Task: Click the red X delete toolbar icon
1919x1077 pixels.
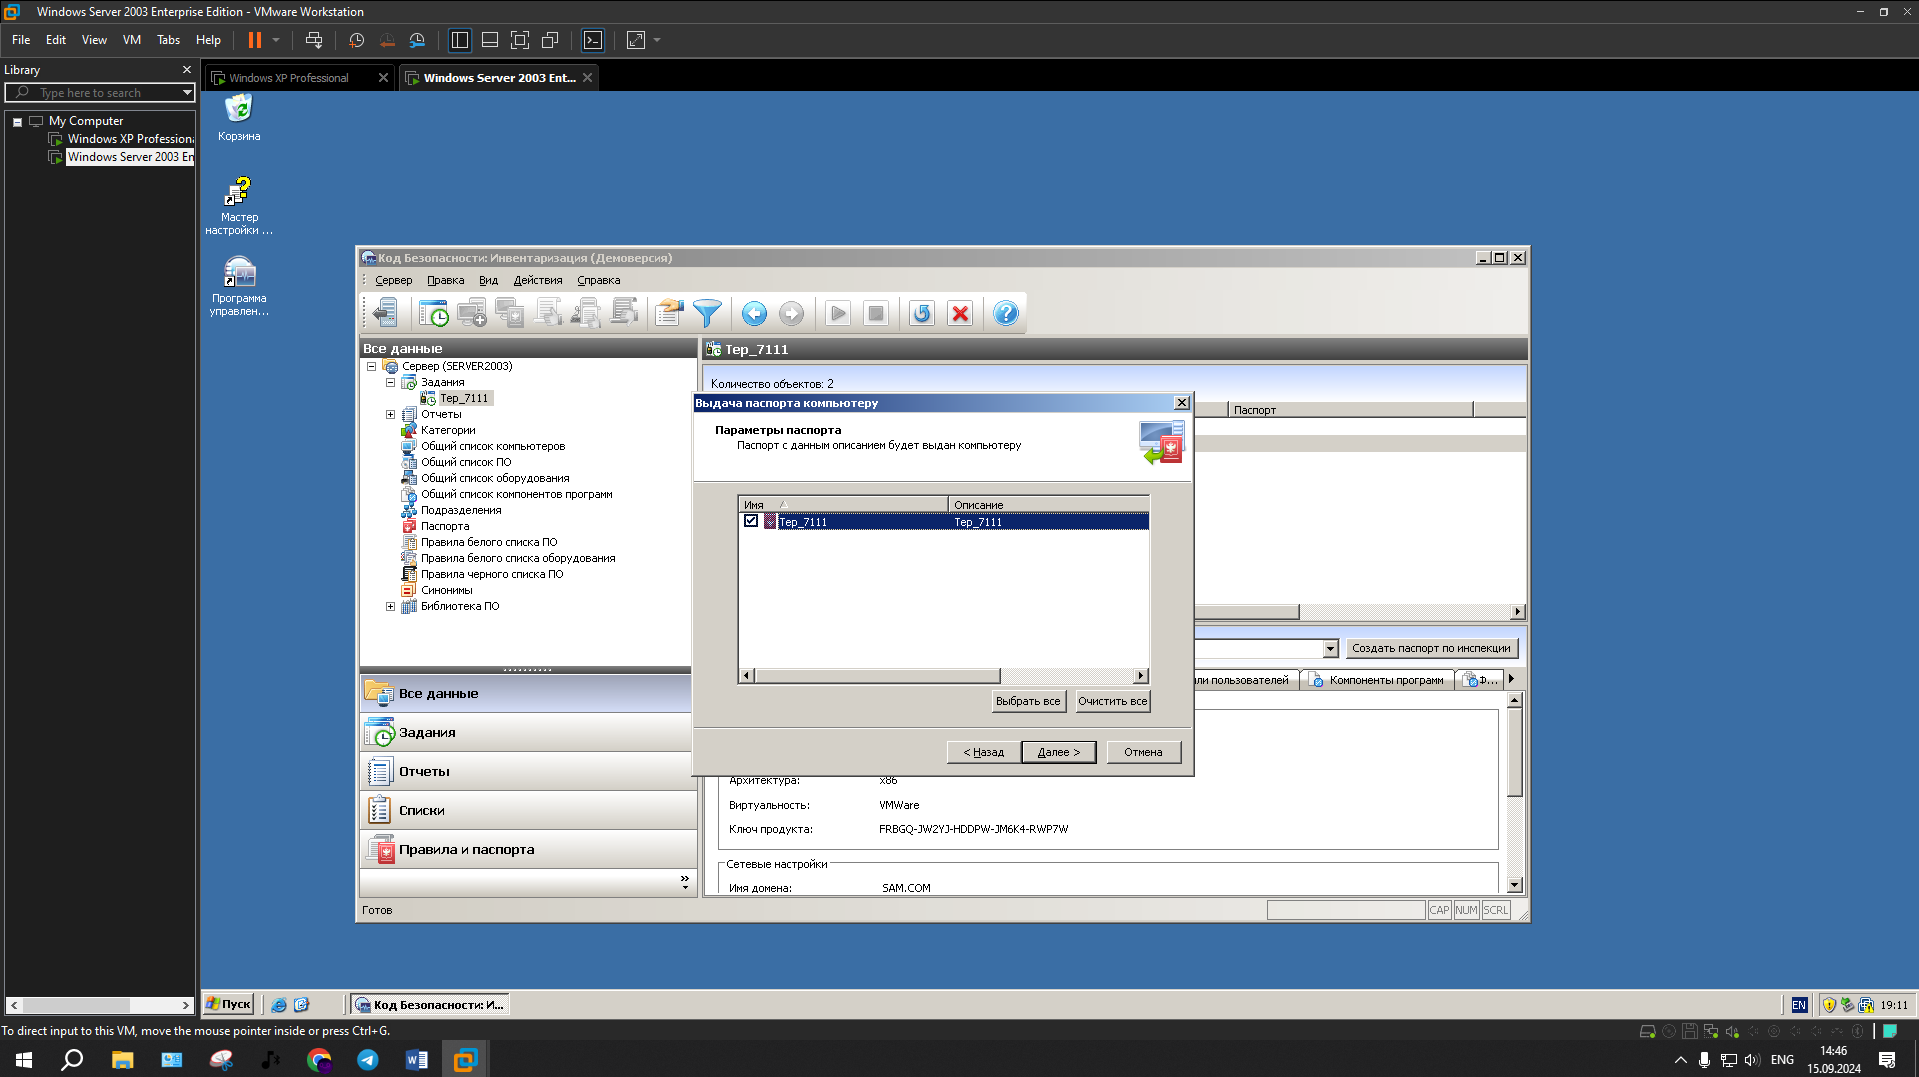Action: [960, 313]
